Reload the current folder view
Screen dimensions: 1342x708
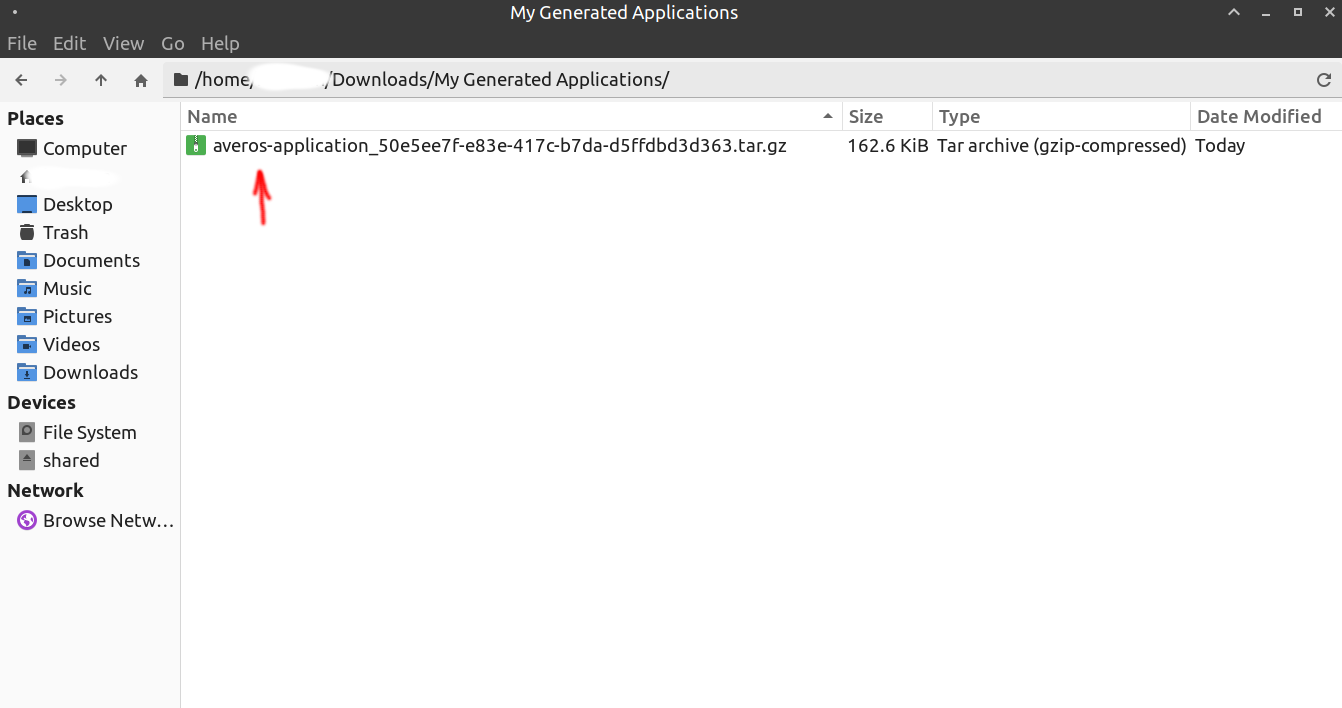pos(1324,80)
